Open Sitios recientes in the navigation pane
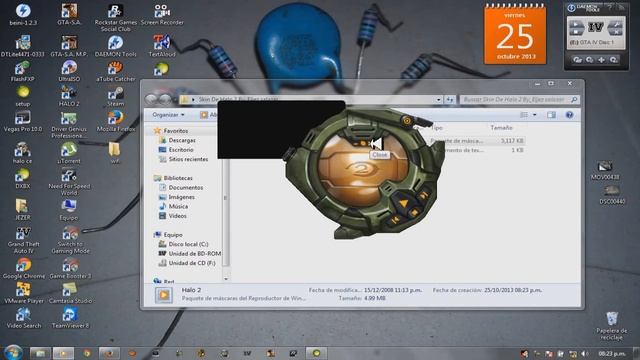Viewport: 640px width, 360px height. [188, 159]
